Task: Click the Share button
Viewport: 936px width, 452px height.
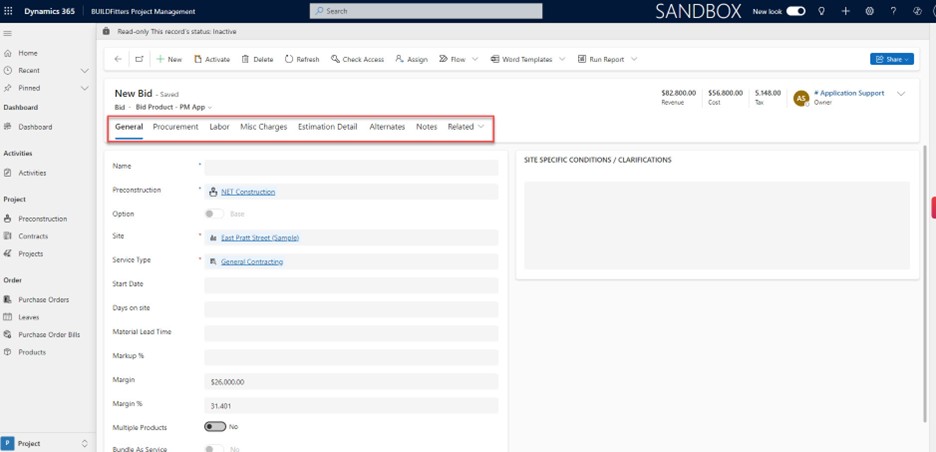Action: (x=891, y=59)
